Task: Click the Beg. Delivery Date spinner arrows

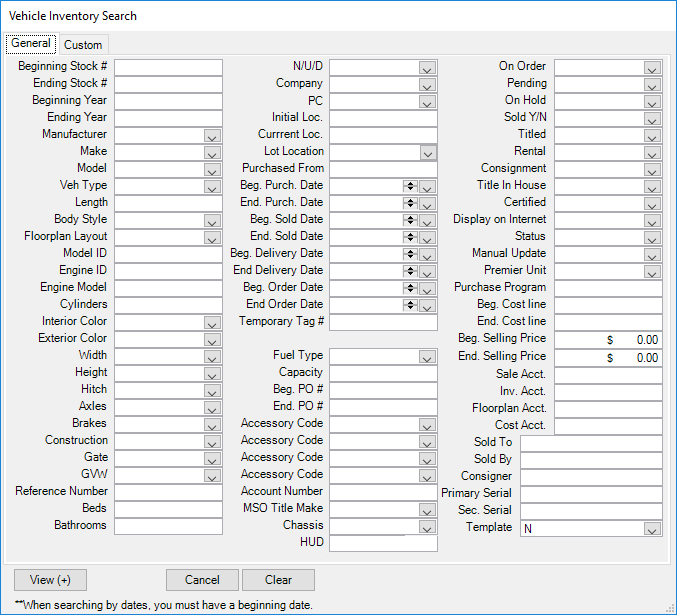Action: pyautogui.click(x=410, y=254)
